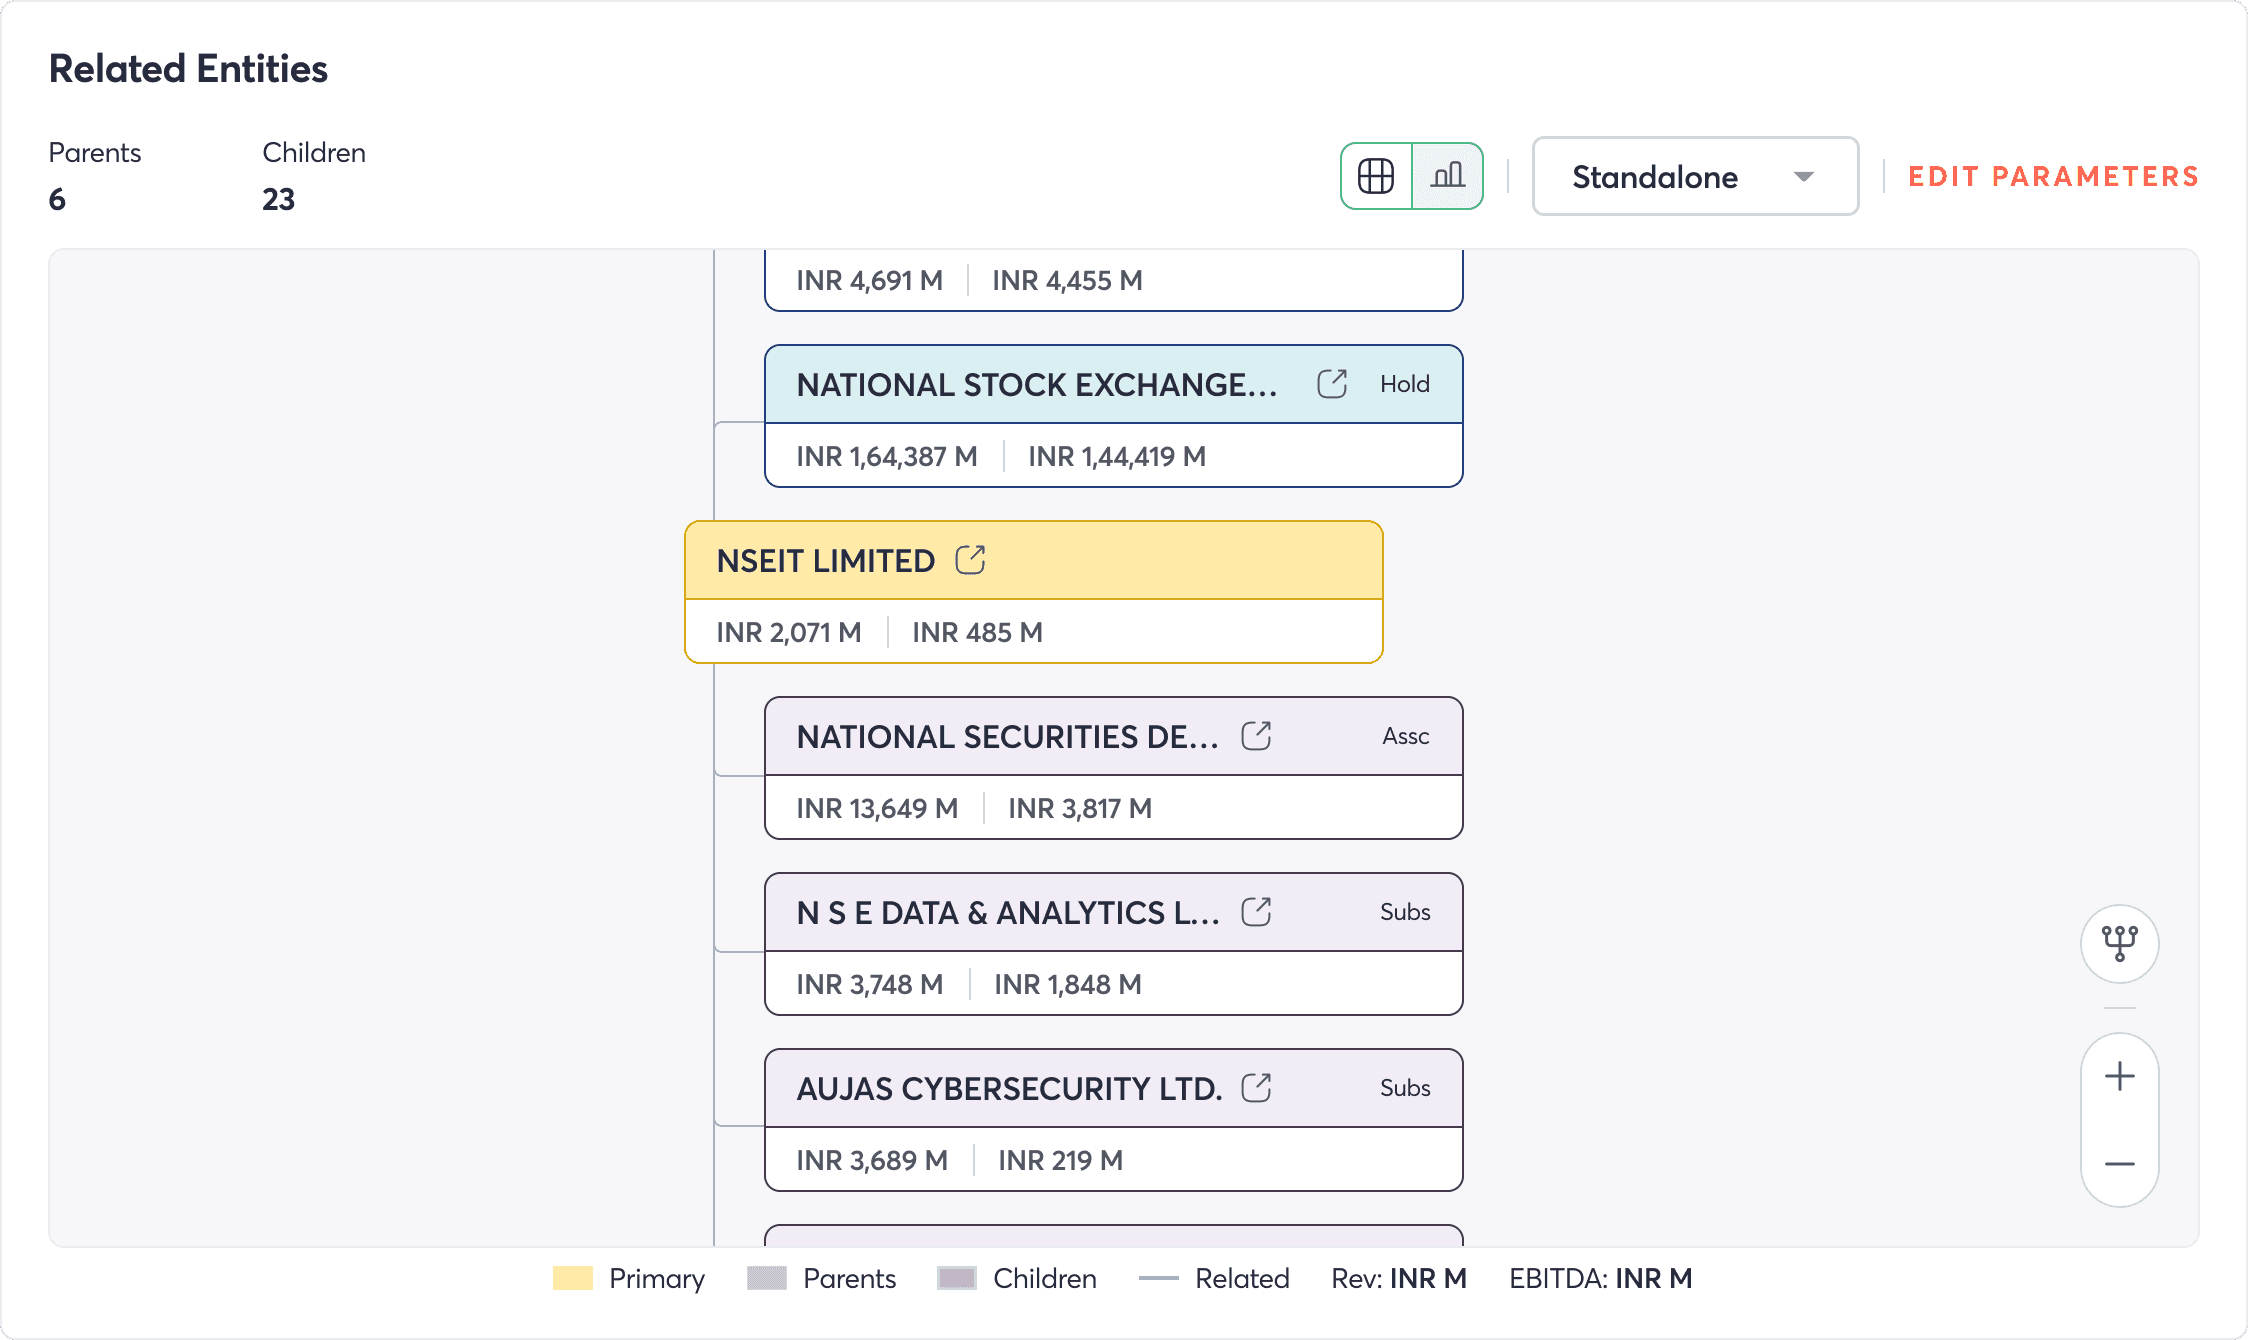Switch to the bar chart view
The height and width of the screenshot is (1340, 2248).
point(1447,176)
